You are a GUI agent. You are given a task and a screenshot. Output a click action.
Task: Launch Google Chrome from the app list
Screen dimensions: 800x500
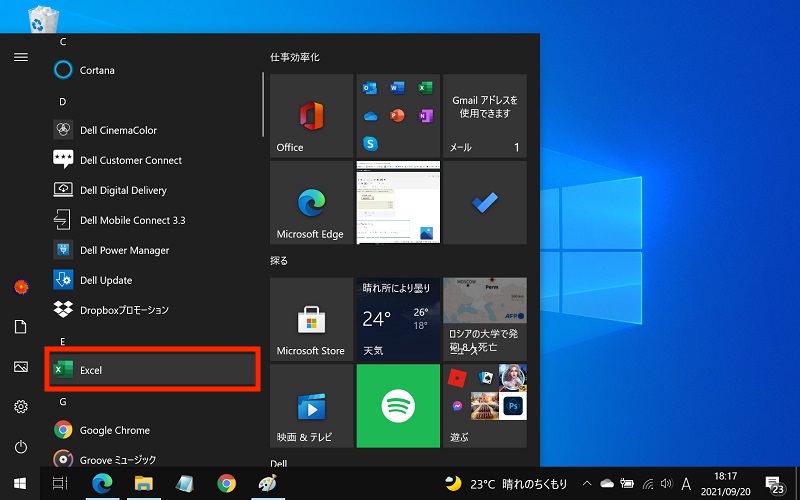coord(114,430)
